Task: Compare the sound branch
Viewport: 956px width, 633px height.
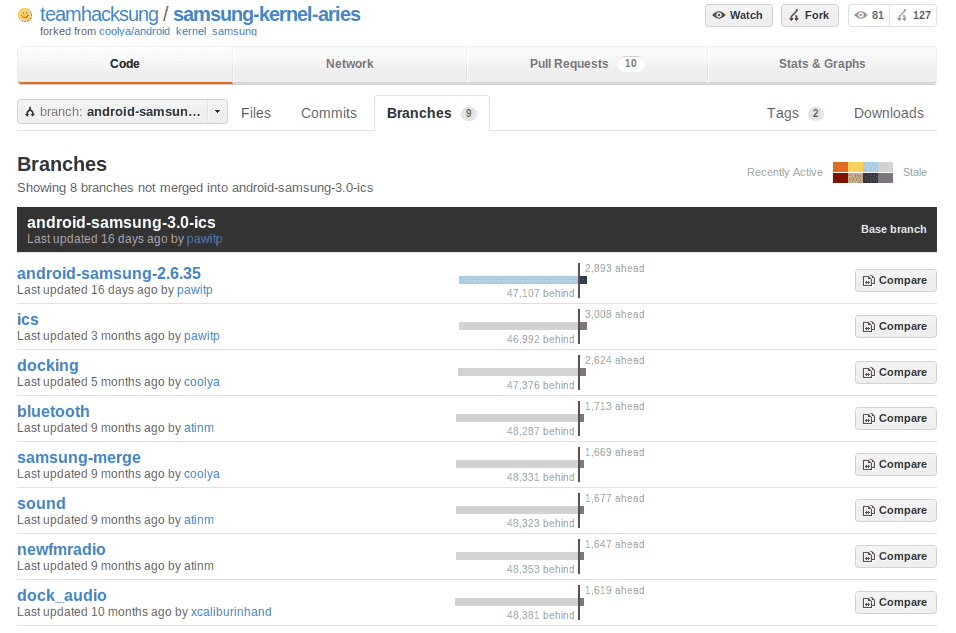Action: (x=895, y=510)
